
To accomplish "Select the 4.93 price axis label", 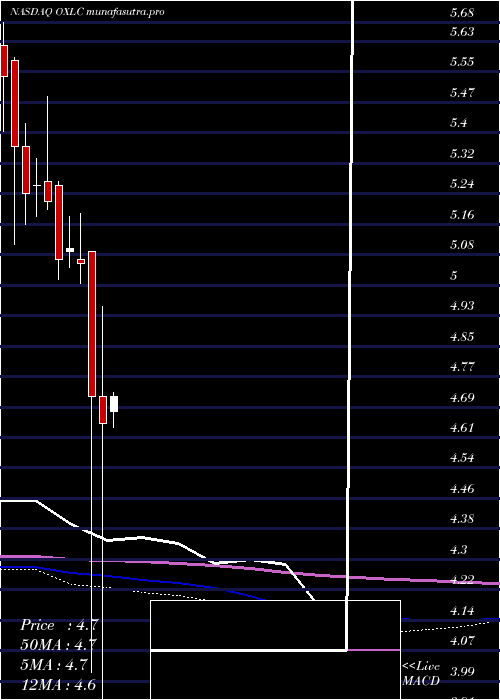I will click(462, 306).
